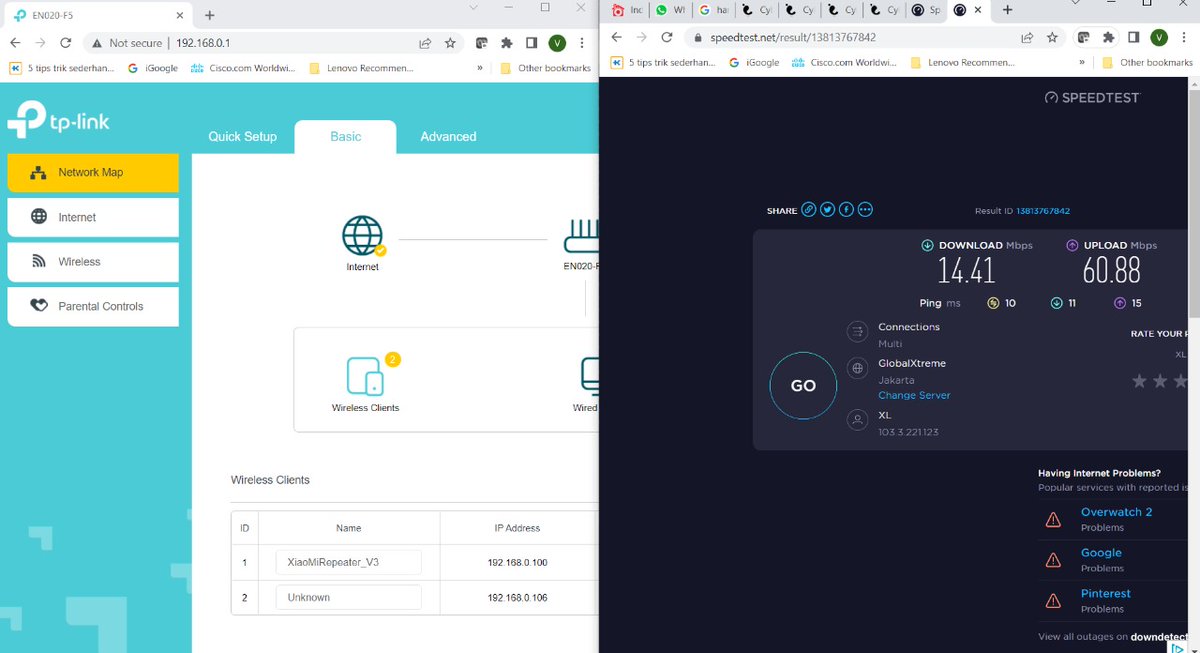The width and height of the screenshot is (1200, 653).
Task: Click the GO button on Speedtest
Action: tap(803, 385)
